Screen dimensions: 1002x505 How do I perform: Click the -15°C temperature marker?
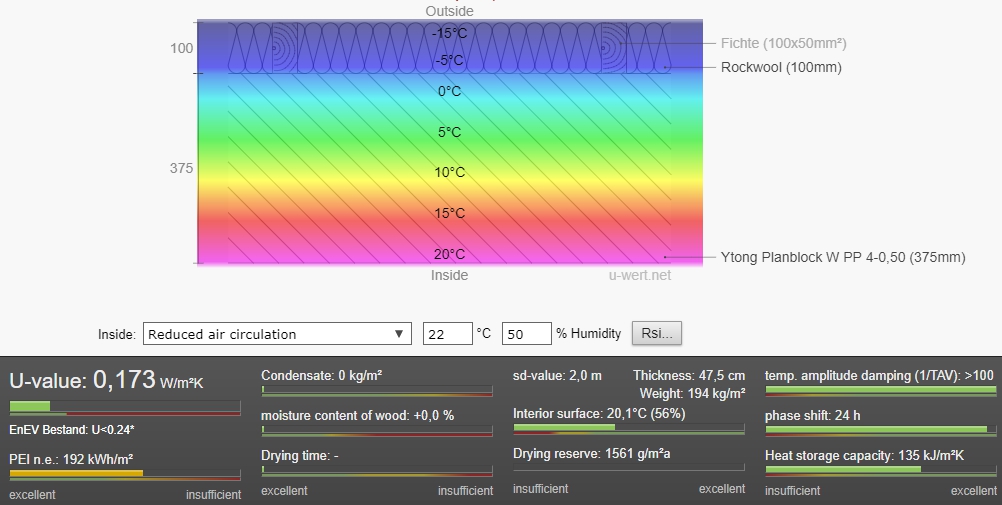(x=449, y=33)
